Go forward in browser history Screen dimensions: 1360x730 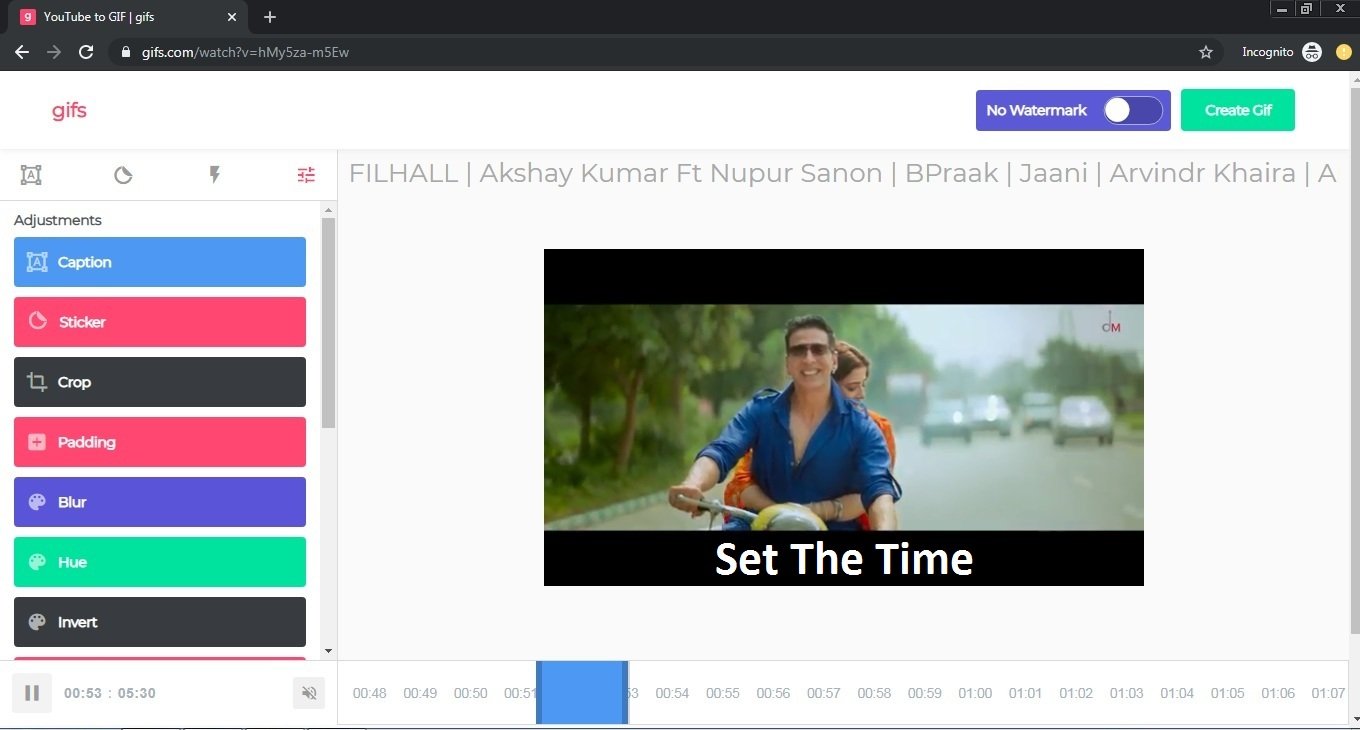[54, 52]
